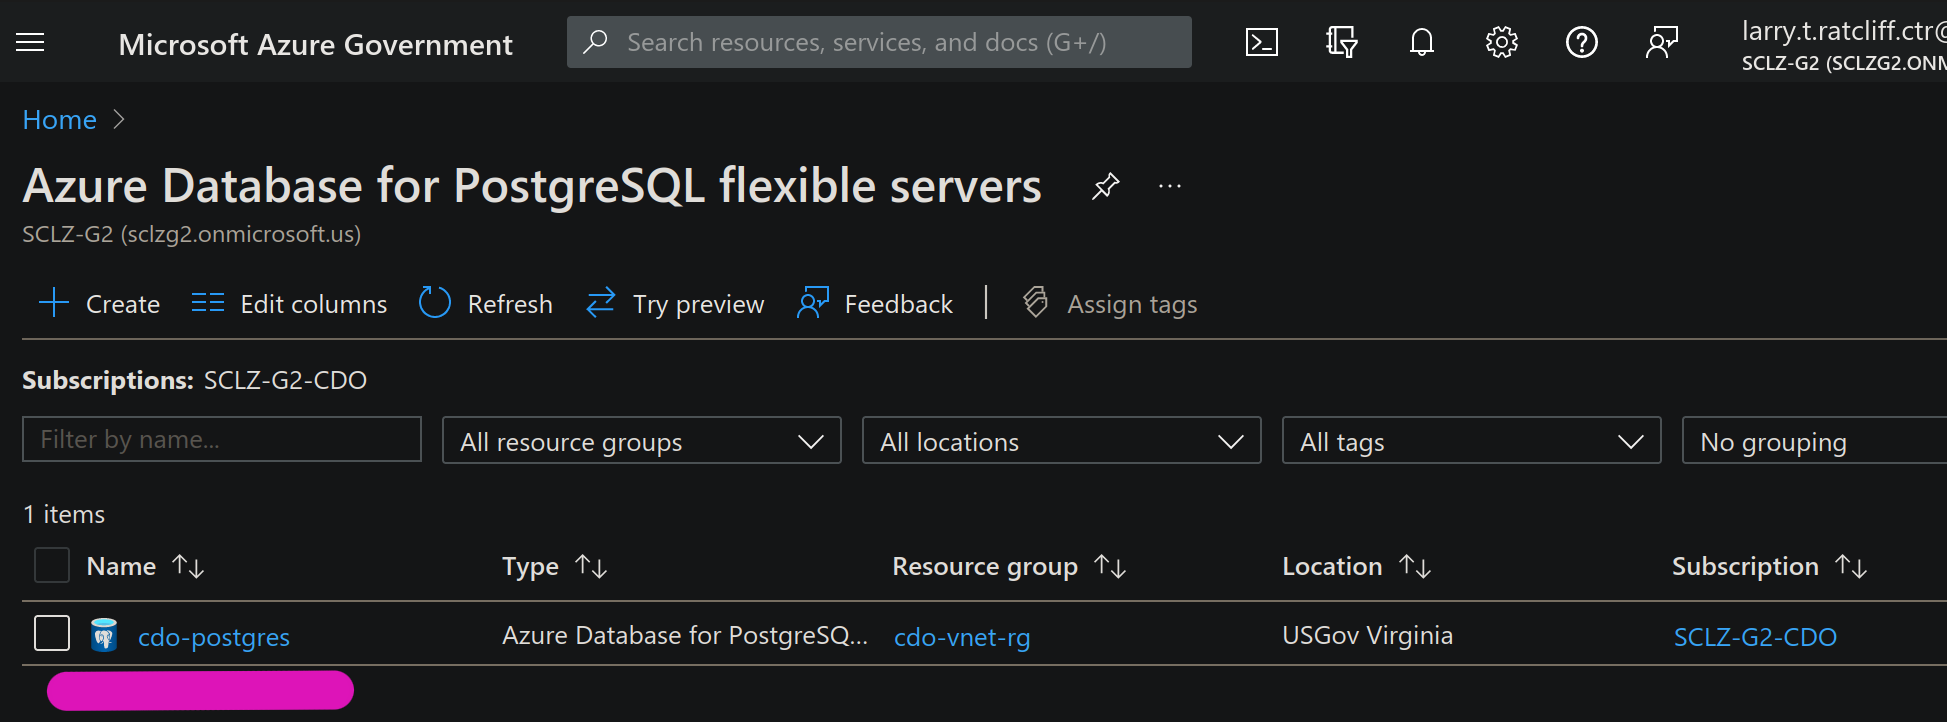
Task: Open the top bar Feedback icon
Action: coord(1662,42)
